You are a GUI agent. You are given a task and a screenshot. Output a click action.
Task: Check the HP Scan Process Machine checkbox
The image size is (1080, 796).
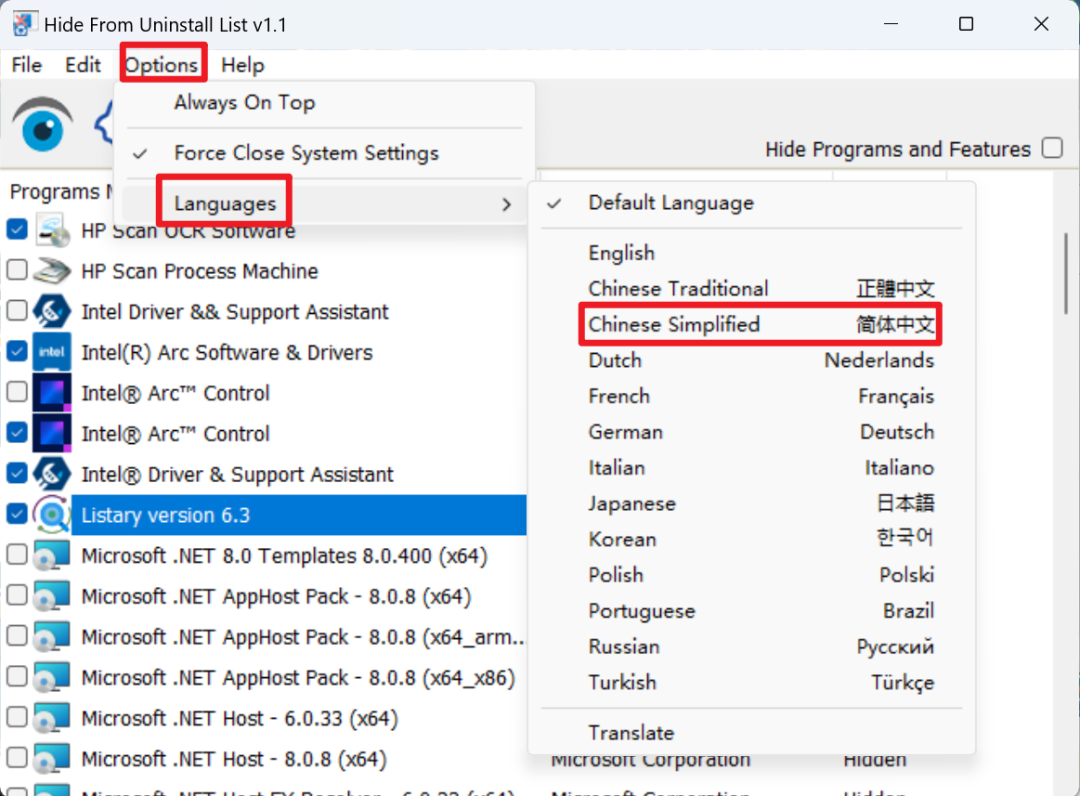click(17, 270)
